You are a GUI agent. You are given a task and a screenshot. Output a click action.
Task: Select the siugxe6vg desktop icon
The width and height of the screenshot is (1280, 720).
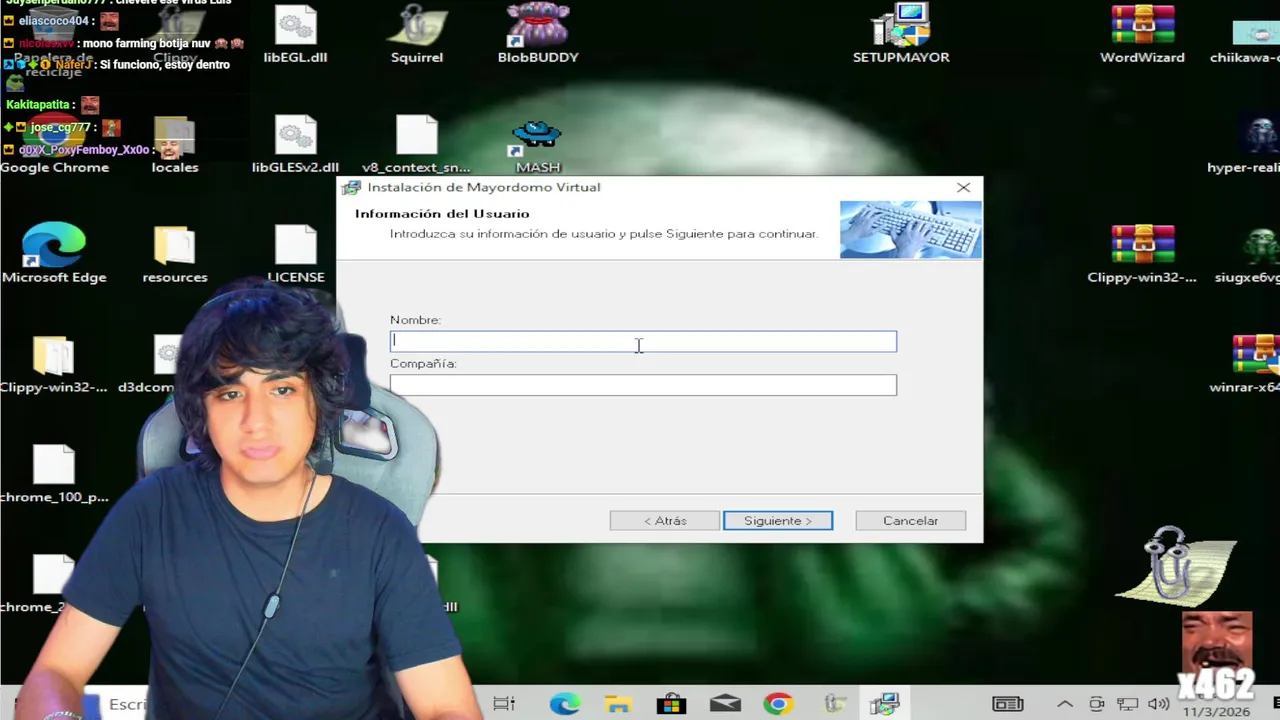(x=1248, y=255)
